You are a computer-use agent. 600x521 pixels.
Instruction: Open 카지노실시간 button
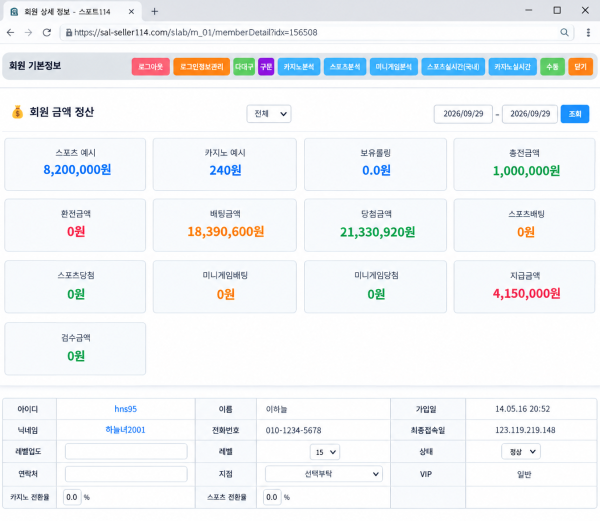tap(512, 67)
